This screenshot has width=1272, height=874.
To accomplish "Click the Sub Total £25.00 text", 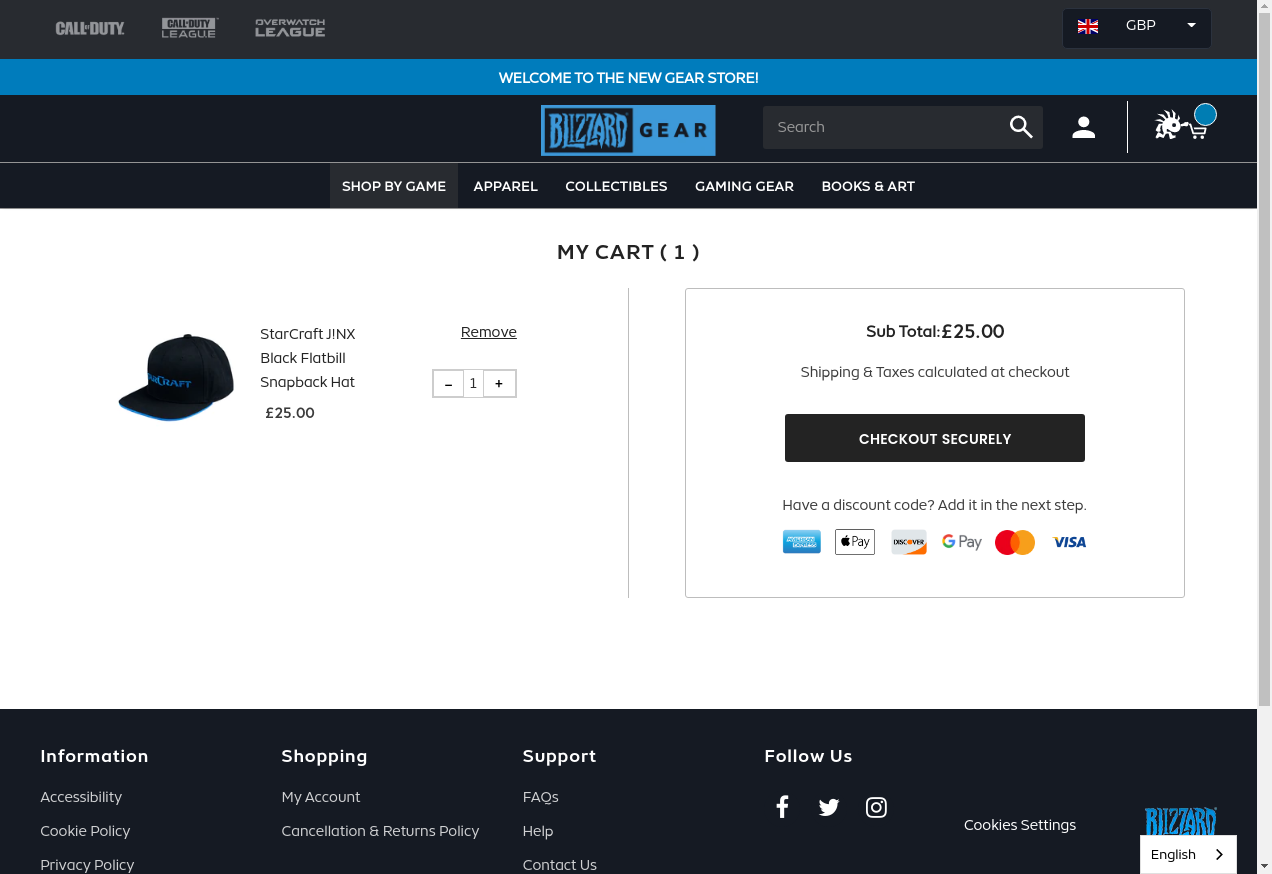I will click(x=935, y=331).
